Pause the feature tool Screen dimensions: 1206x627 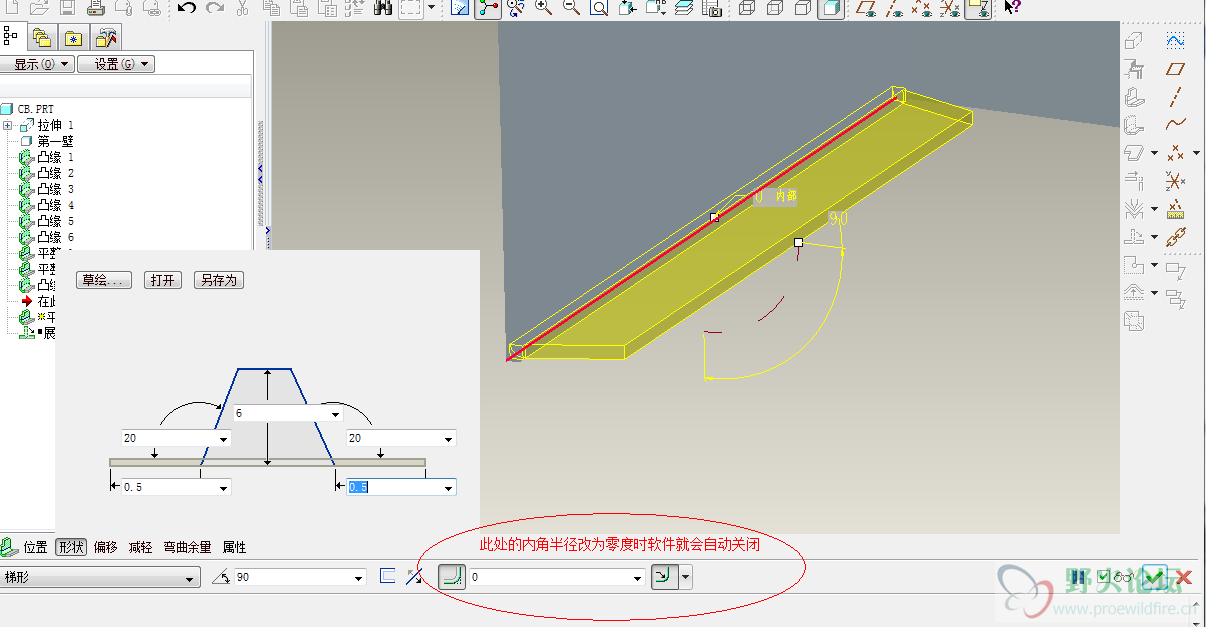click(1079, 577)
